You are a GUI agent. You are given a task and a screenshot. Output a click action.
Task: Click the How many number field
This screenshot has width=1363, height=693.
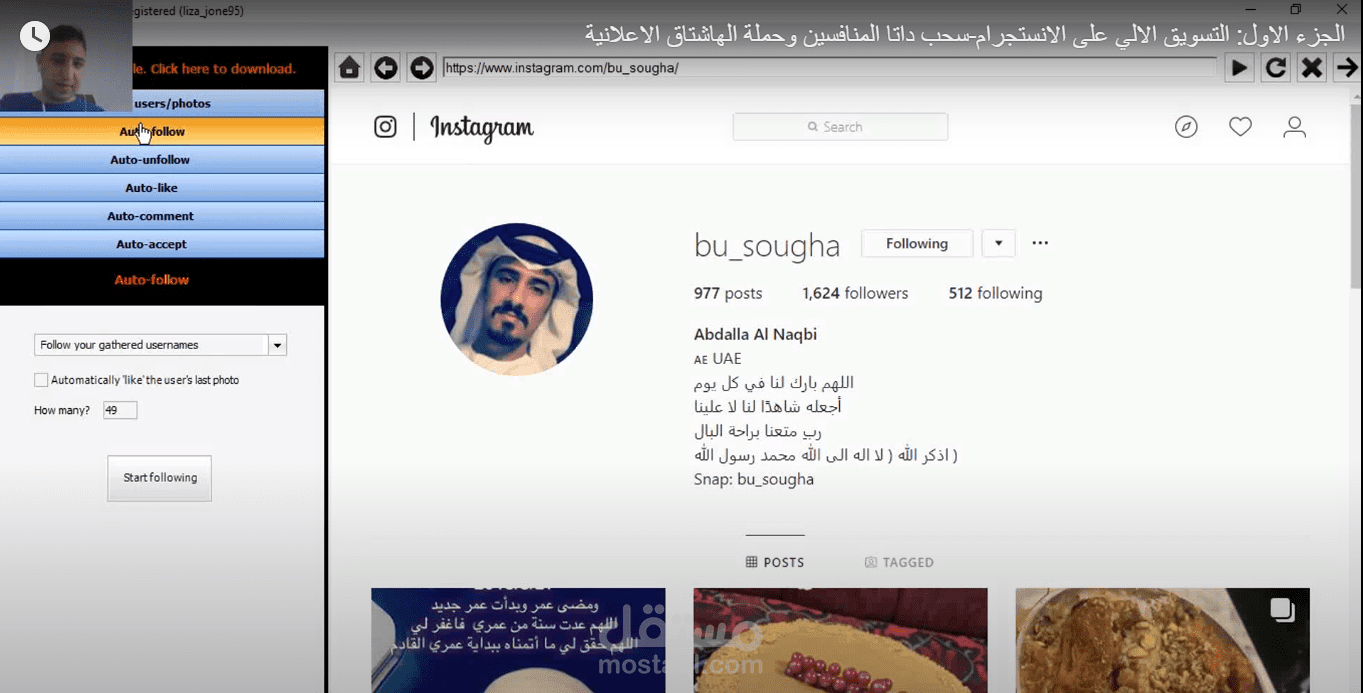120,410
